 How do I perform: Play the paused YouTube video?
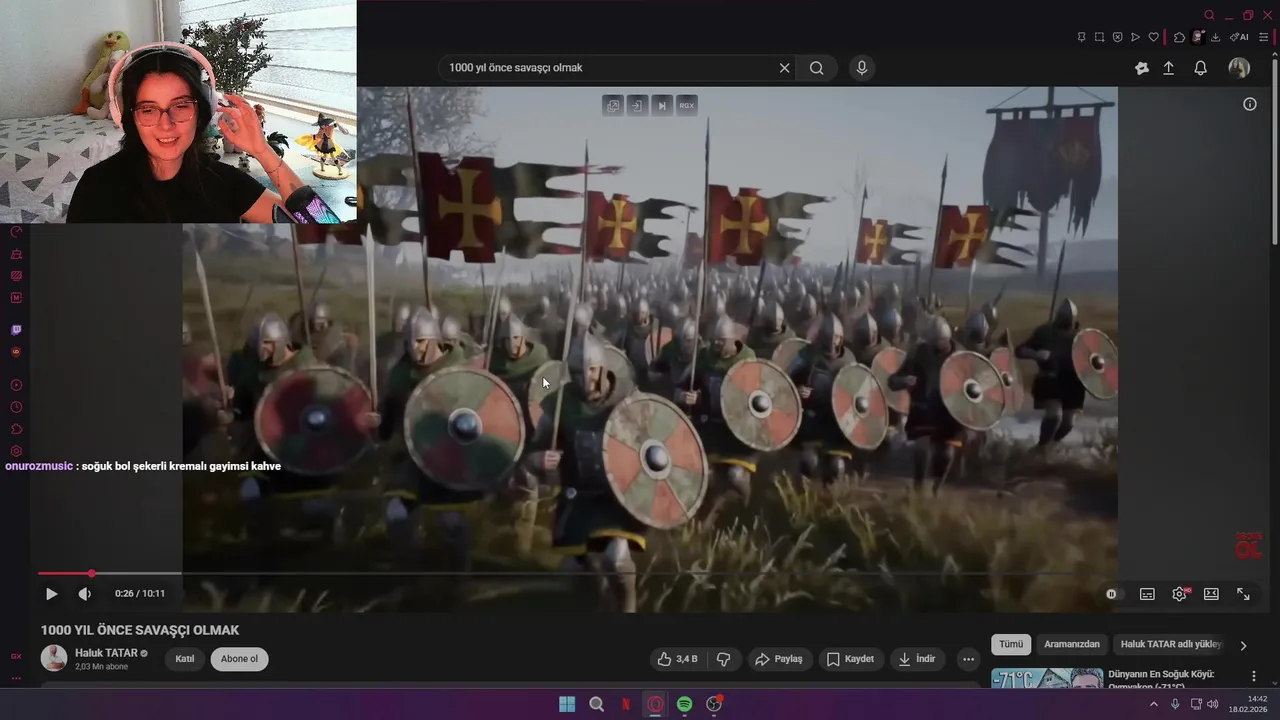coord(51,594)
